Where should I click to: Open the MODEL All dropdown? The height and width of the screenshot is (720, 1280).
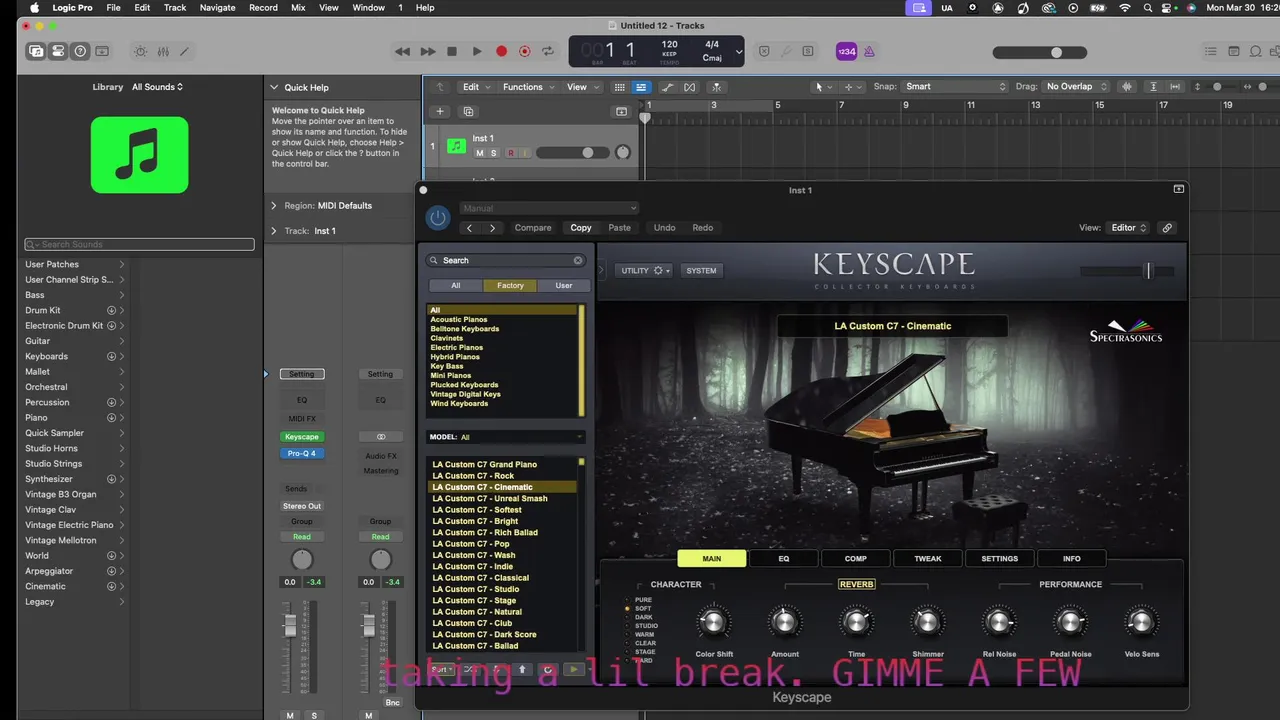pyautogui.click(x=507, y=437)
